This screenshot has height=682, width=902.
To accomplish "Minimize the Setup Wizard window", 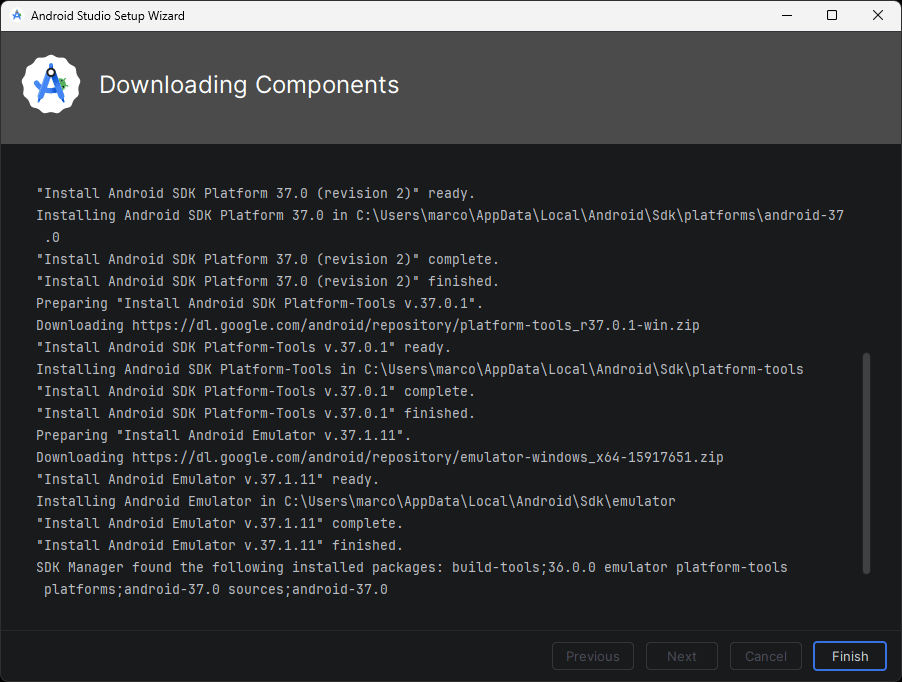I will (787, 16).
